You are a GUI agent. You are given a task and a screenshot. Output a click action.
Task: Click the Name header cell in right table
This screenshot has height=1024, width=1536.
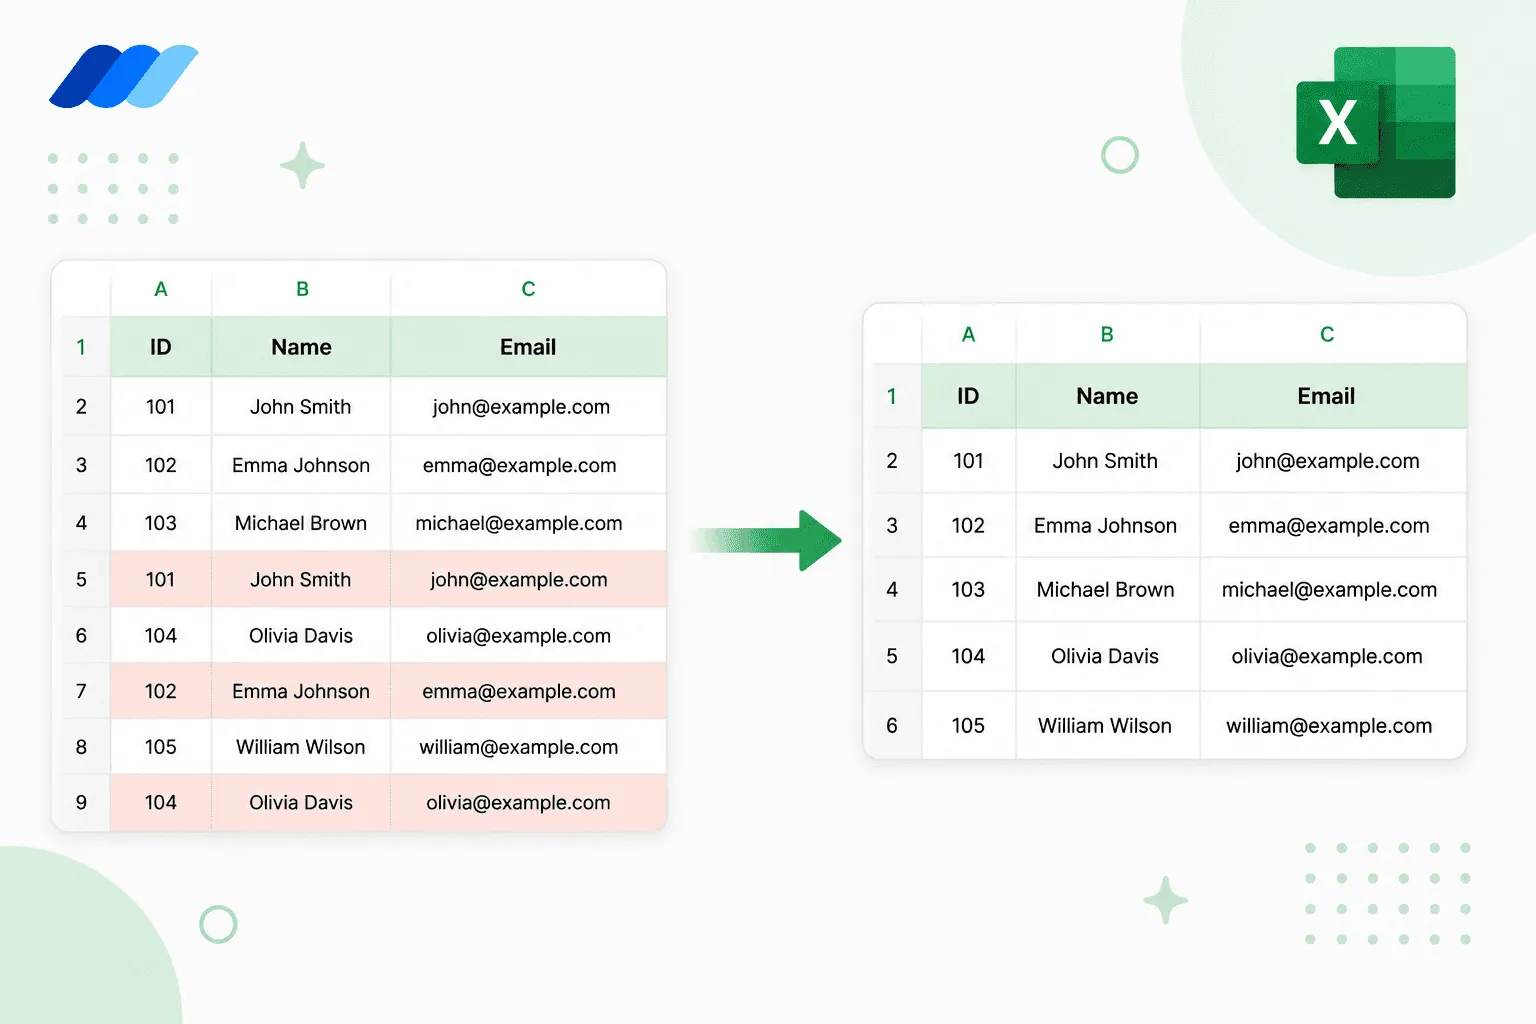coord(1107,396)
